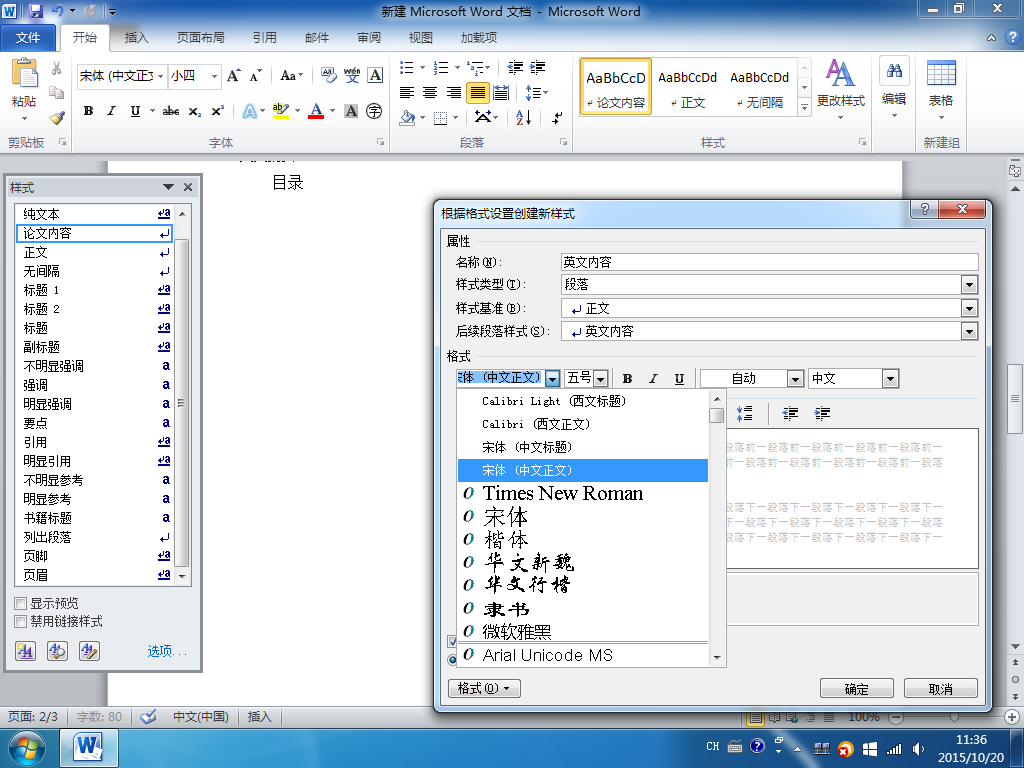
Task: Open the Style Inspector icon in Styles pane
Action: (57, 650)
